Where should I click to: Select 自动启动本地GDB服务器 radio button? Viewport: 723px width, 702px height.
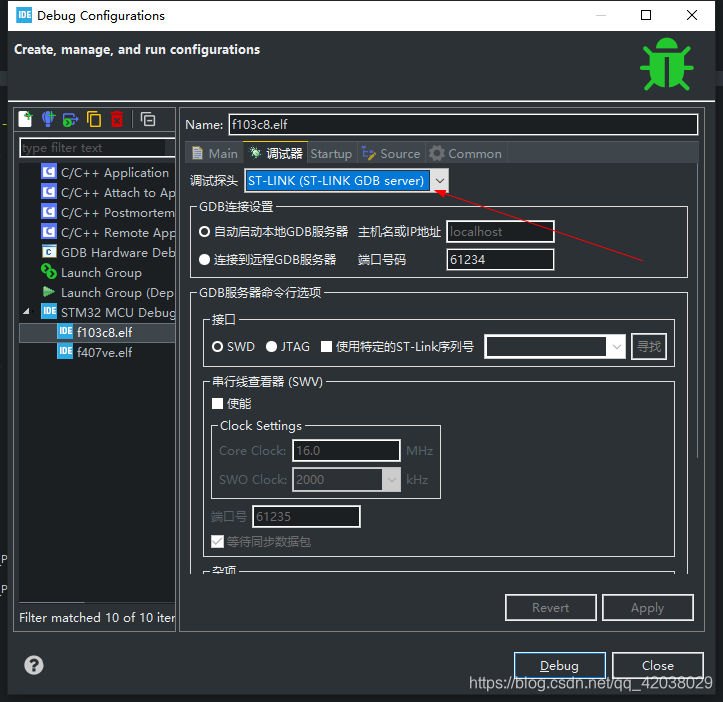point(204,232)
